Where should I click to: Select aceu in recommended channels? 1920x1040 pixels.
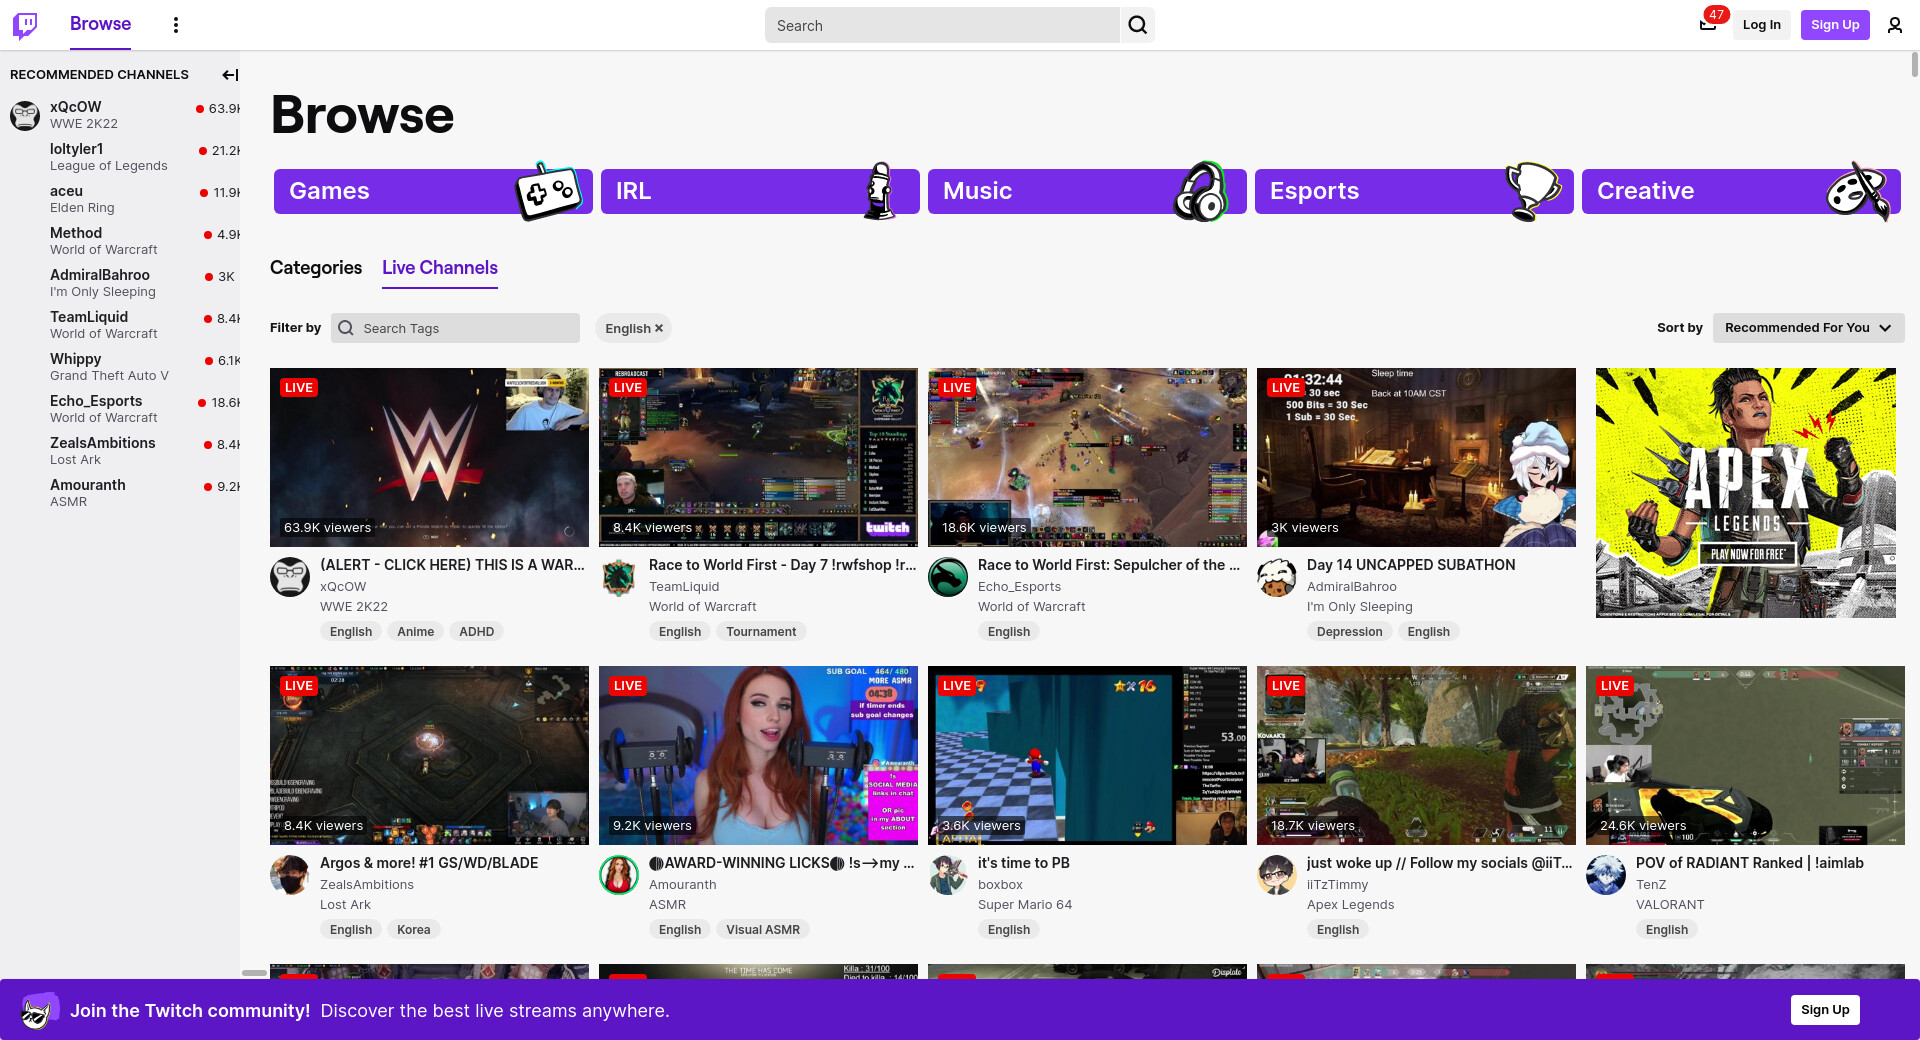[120, 199]
